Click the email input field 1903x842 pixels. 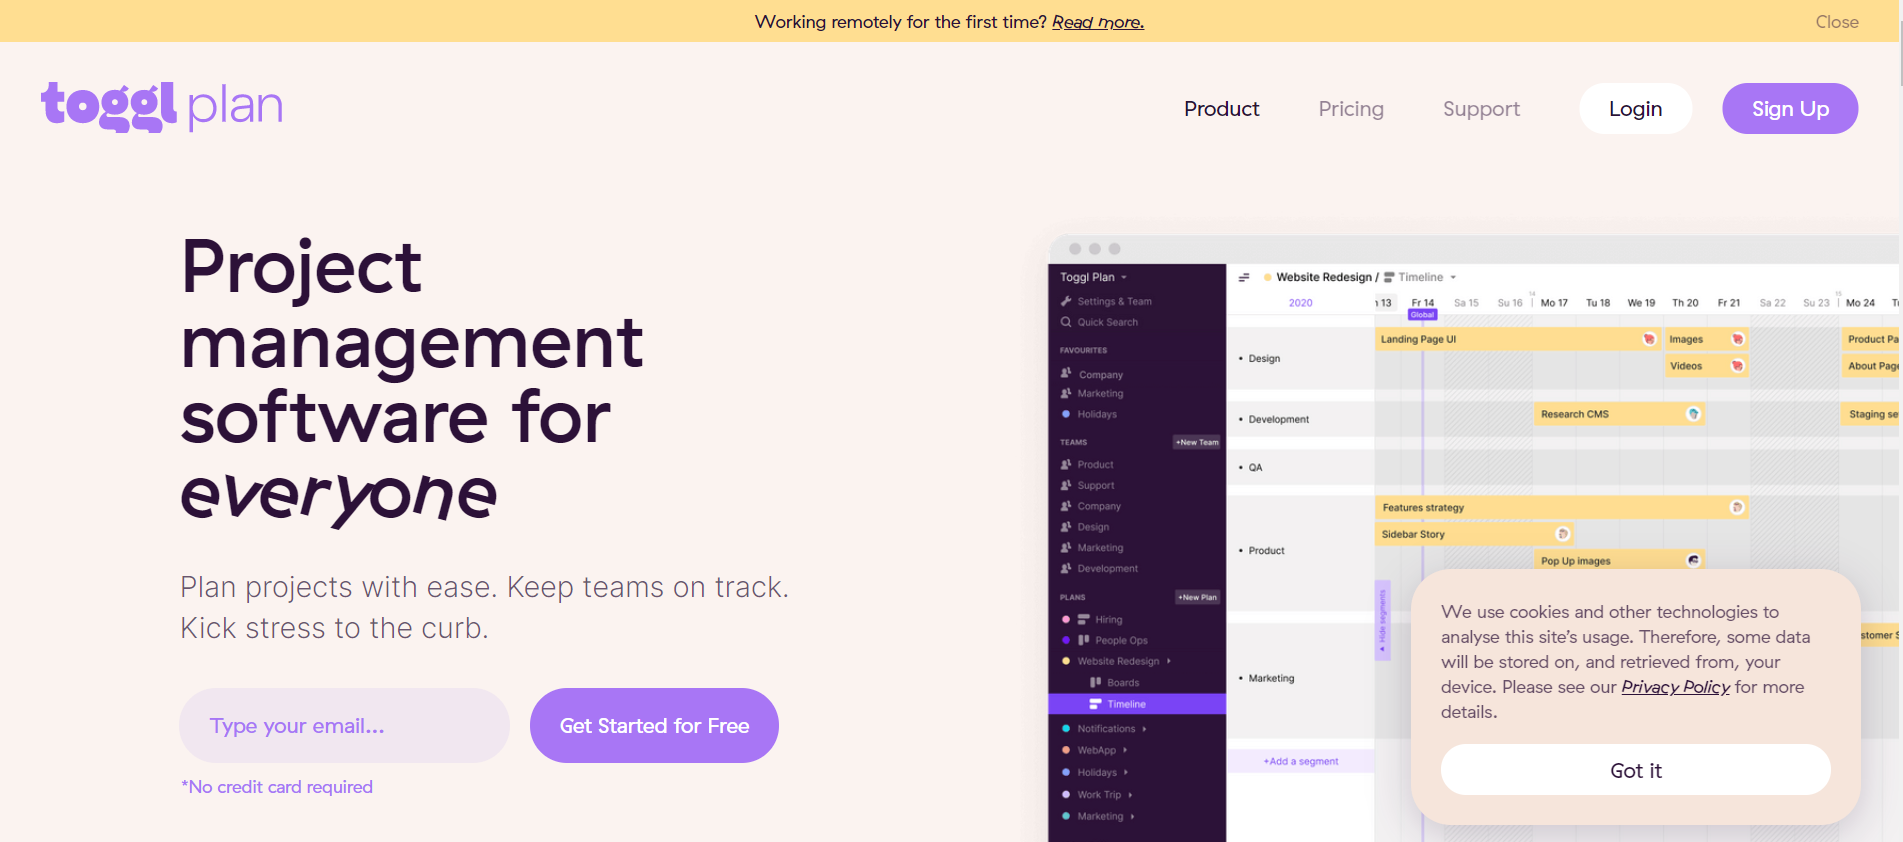[344, 725]
